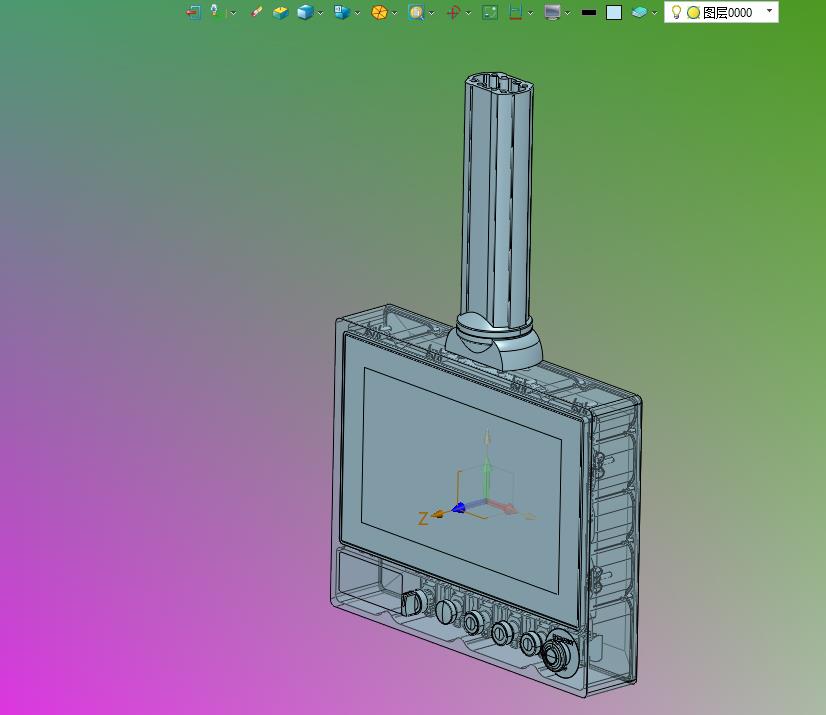Viewport: 826px width, 715px height.
Task: Click the black line color swatch
Action: tap(589, 13)
